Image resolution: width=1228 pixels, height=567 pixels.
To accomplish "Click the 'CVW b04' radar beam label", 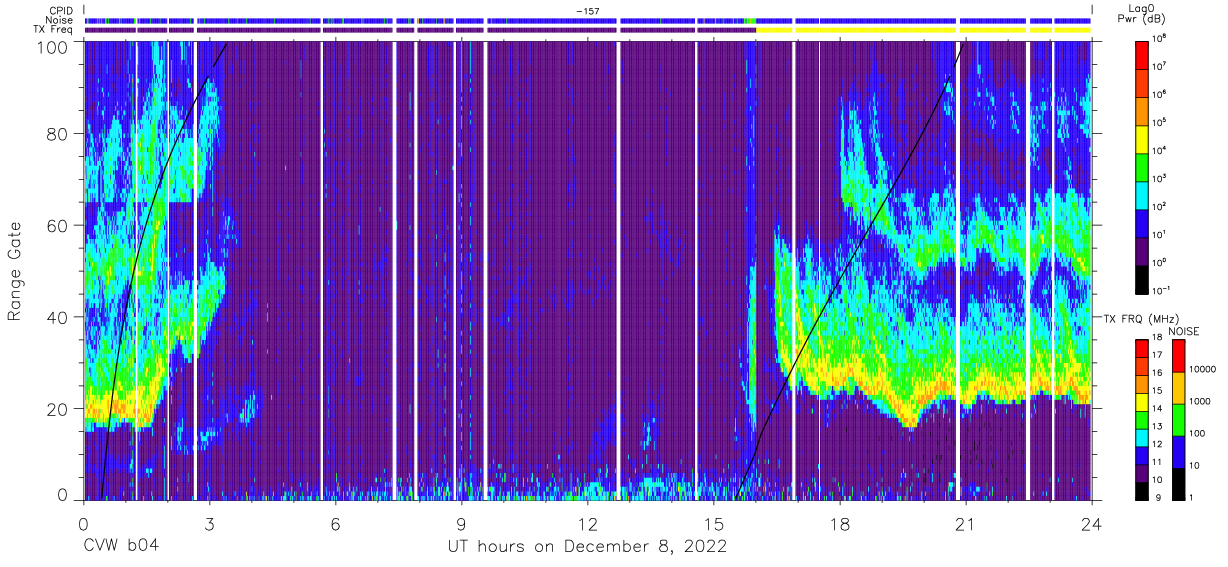I will coord(121,546).
